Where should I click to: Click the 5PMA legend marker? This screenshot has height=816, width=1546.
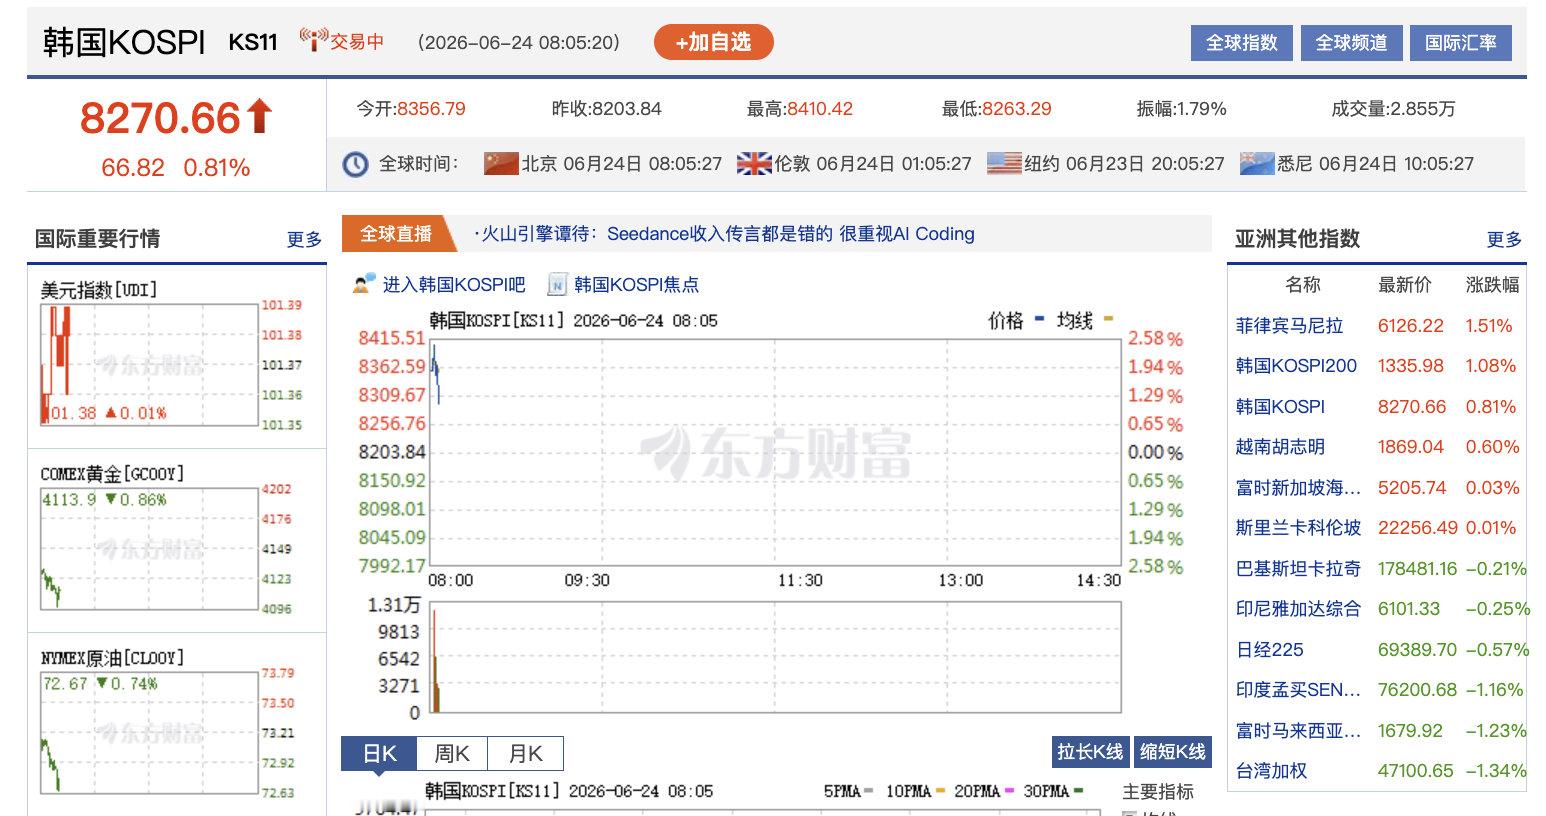tap(867, 791)
